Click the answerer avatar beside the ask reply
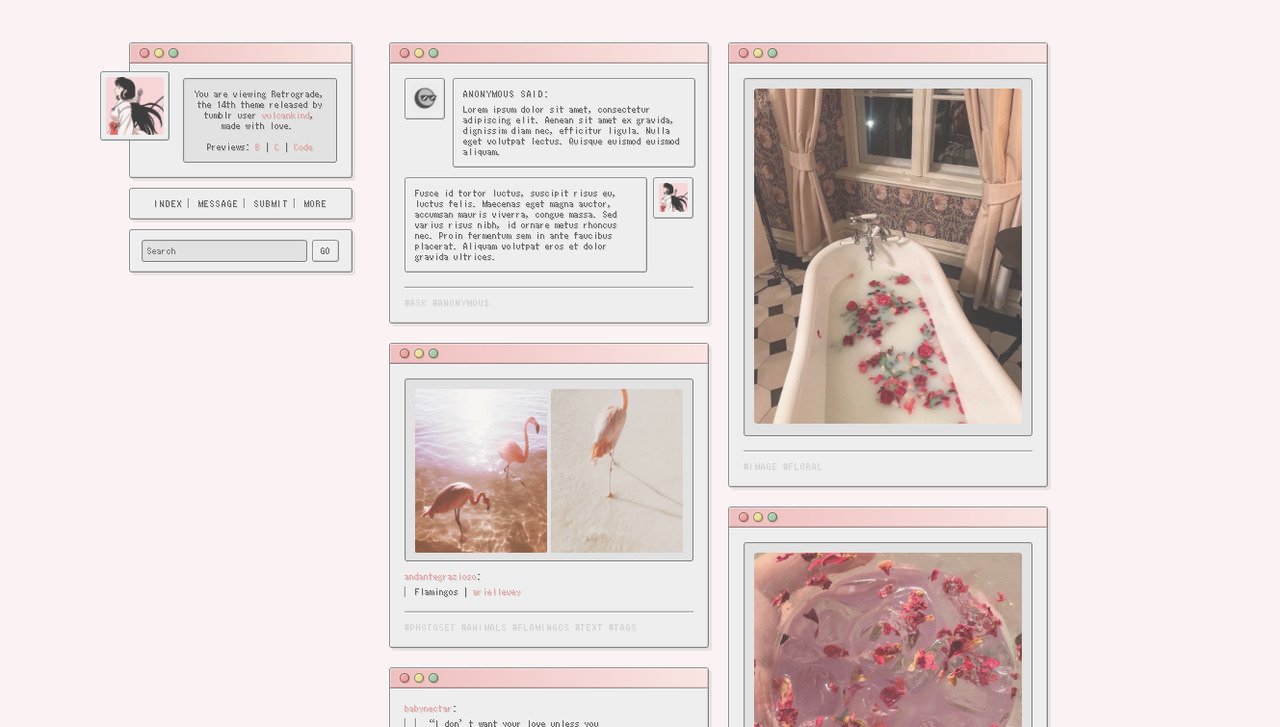The height and width of the screenshot is (727, 1280). tap(673, 197)
